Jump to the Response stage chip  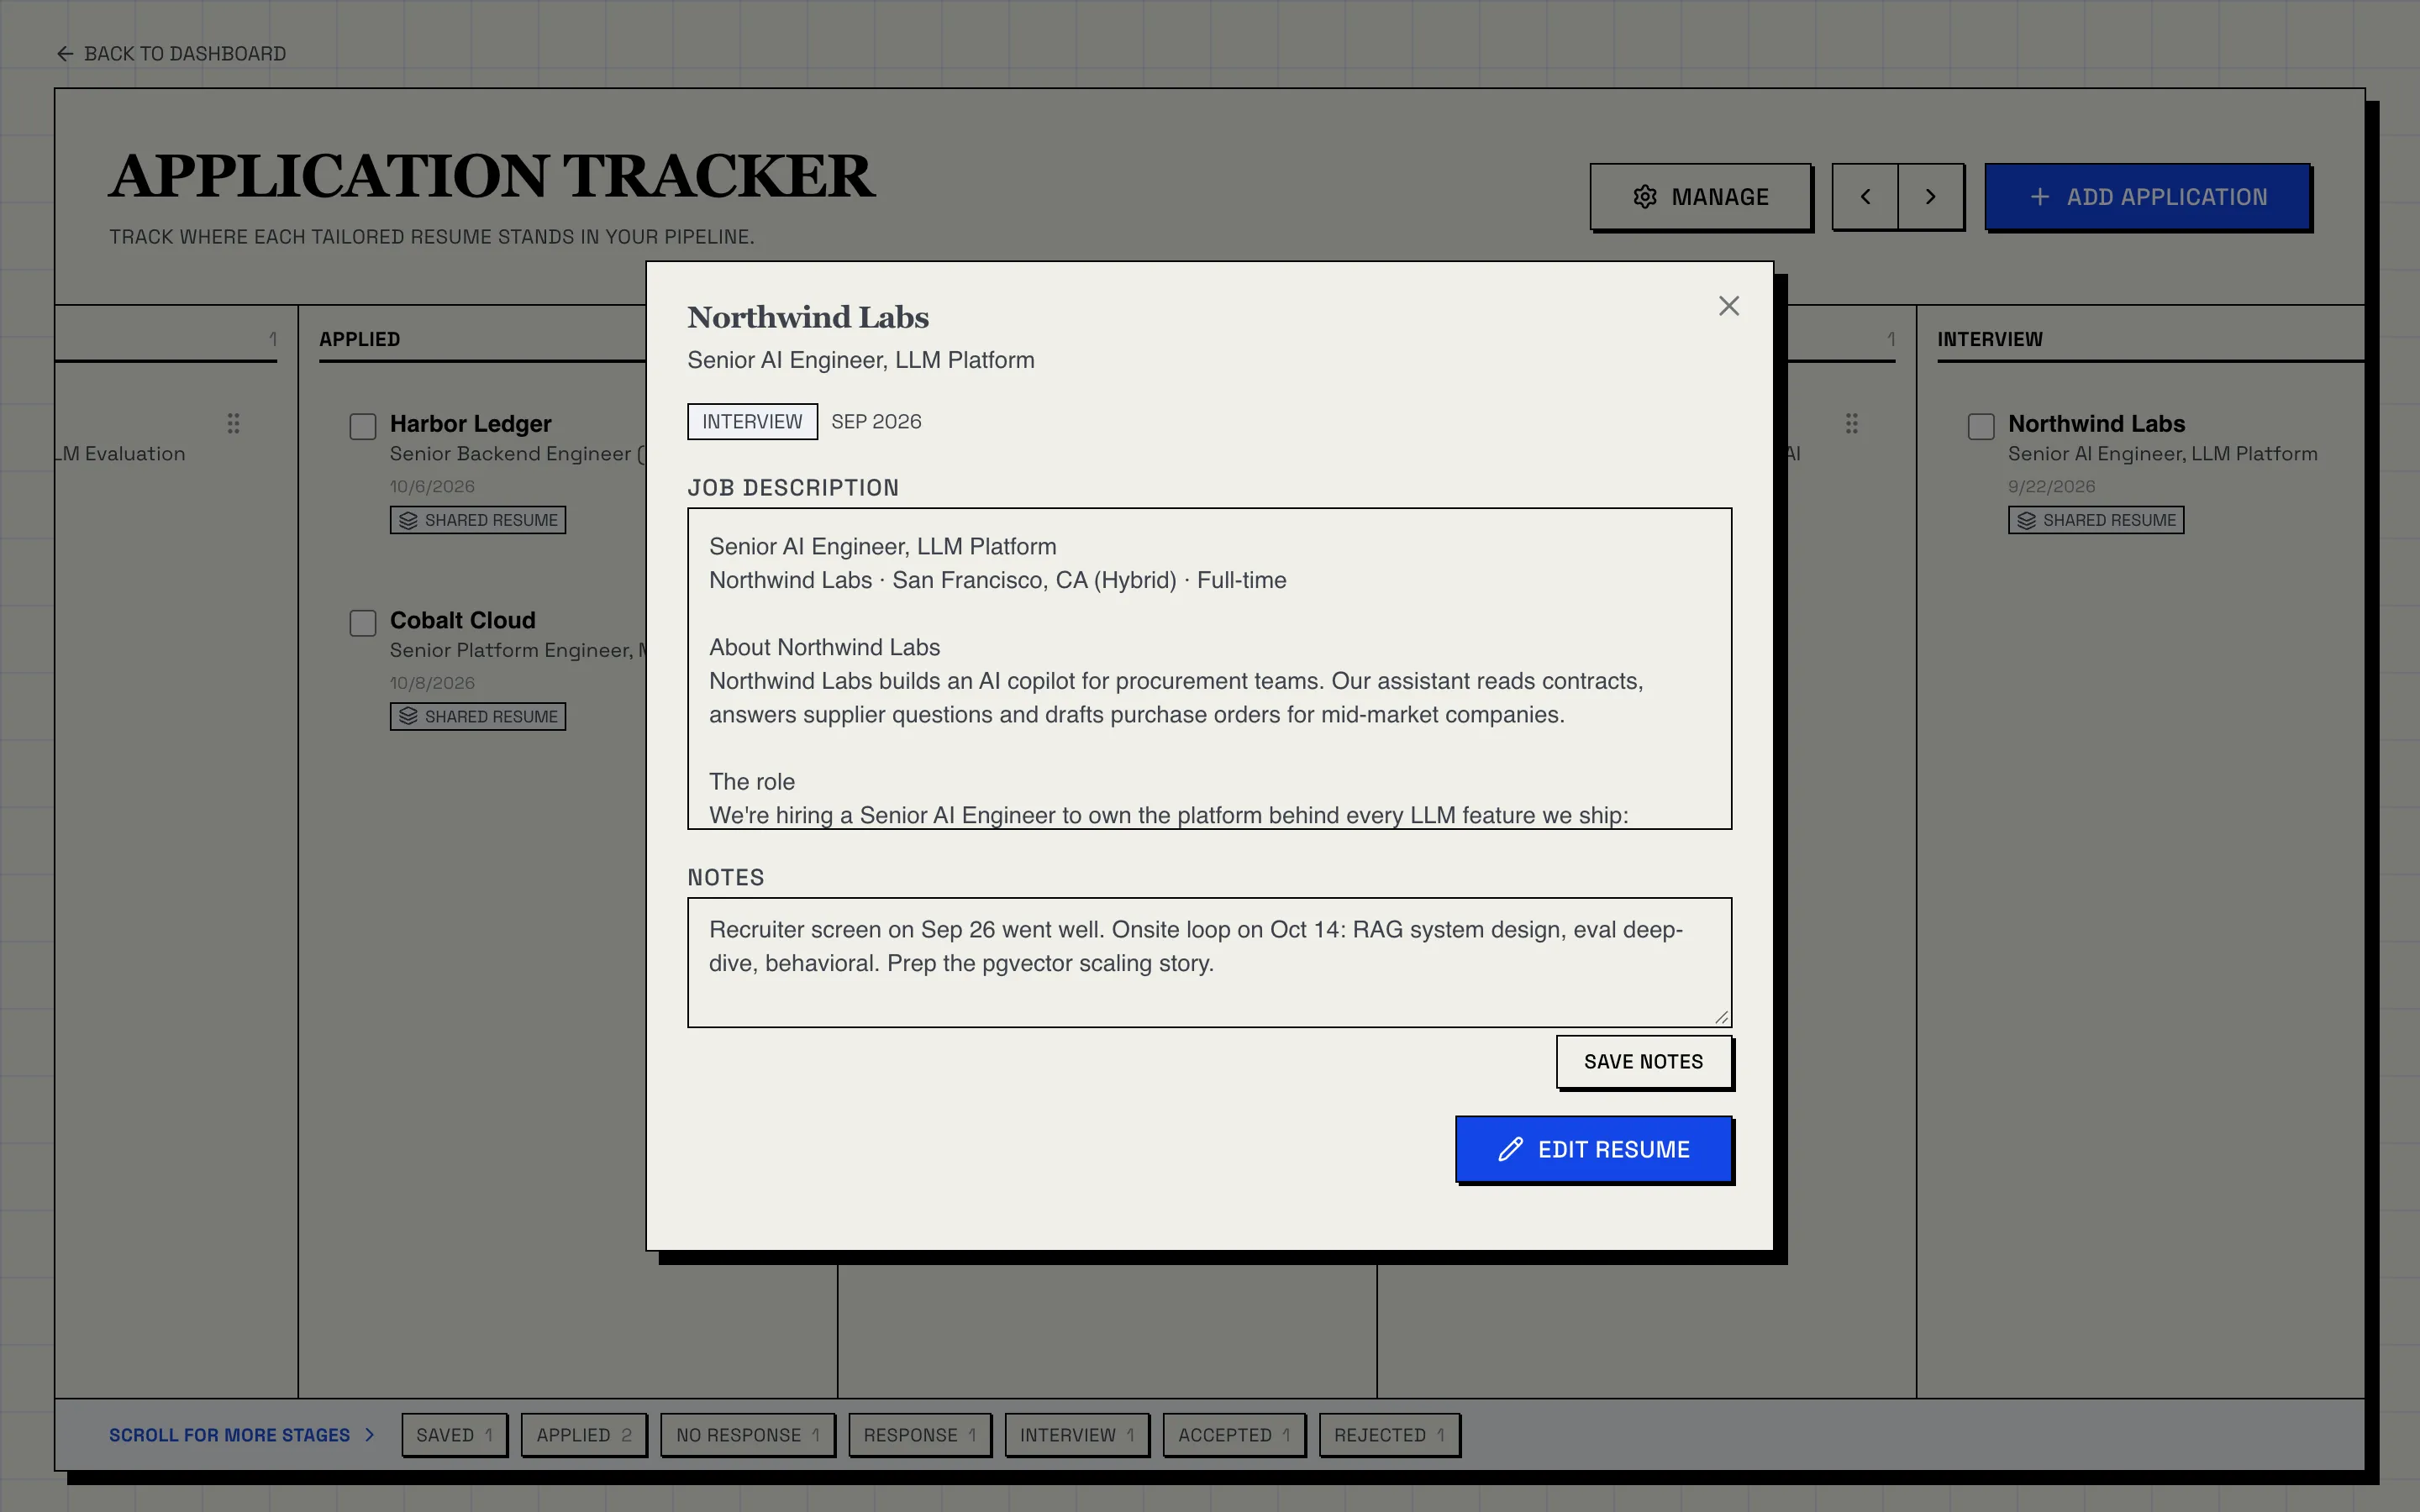click(919, 1435)
